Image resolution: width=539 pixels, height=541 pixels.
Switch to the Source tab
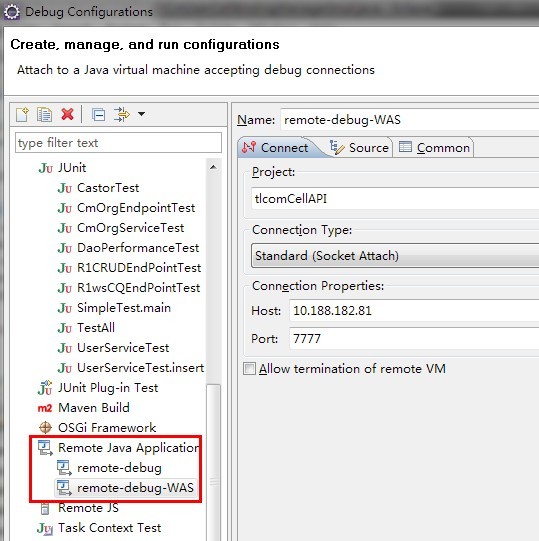tap(359, 148)
